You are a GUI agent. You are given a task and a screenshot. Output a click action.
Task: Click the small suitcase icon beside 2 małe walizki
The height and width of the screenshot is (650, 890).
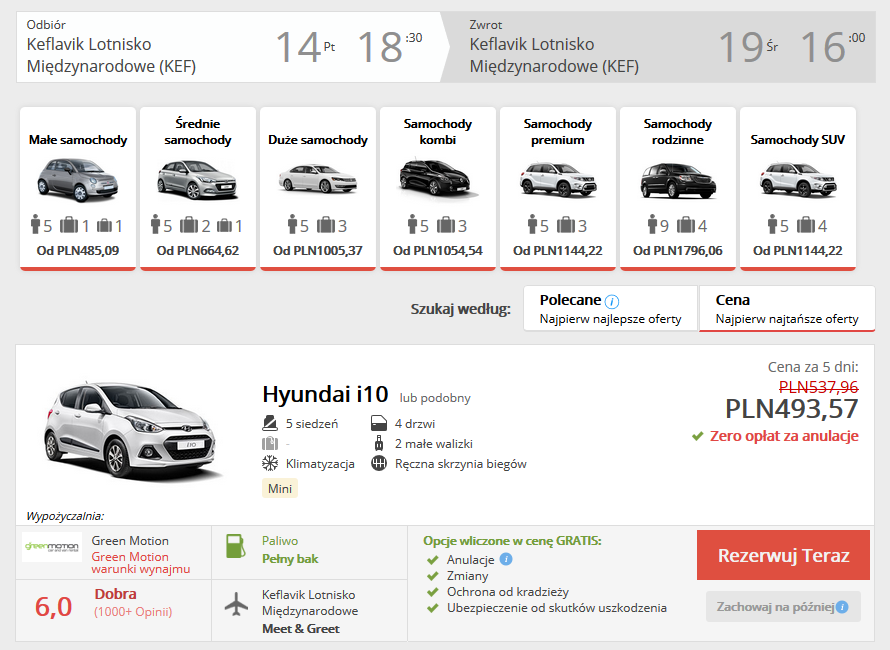pos(379,443)
